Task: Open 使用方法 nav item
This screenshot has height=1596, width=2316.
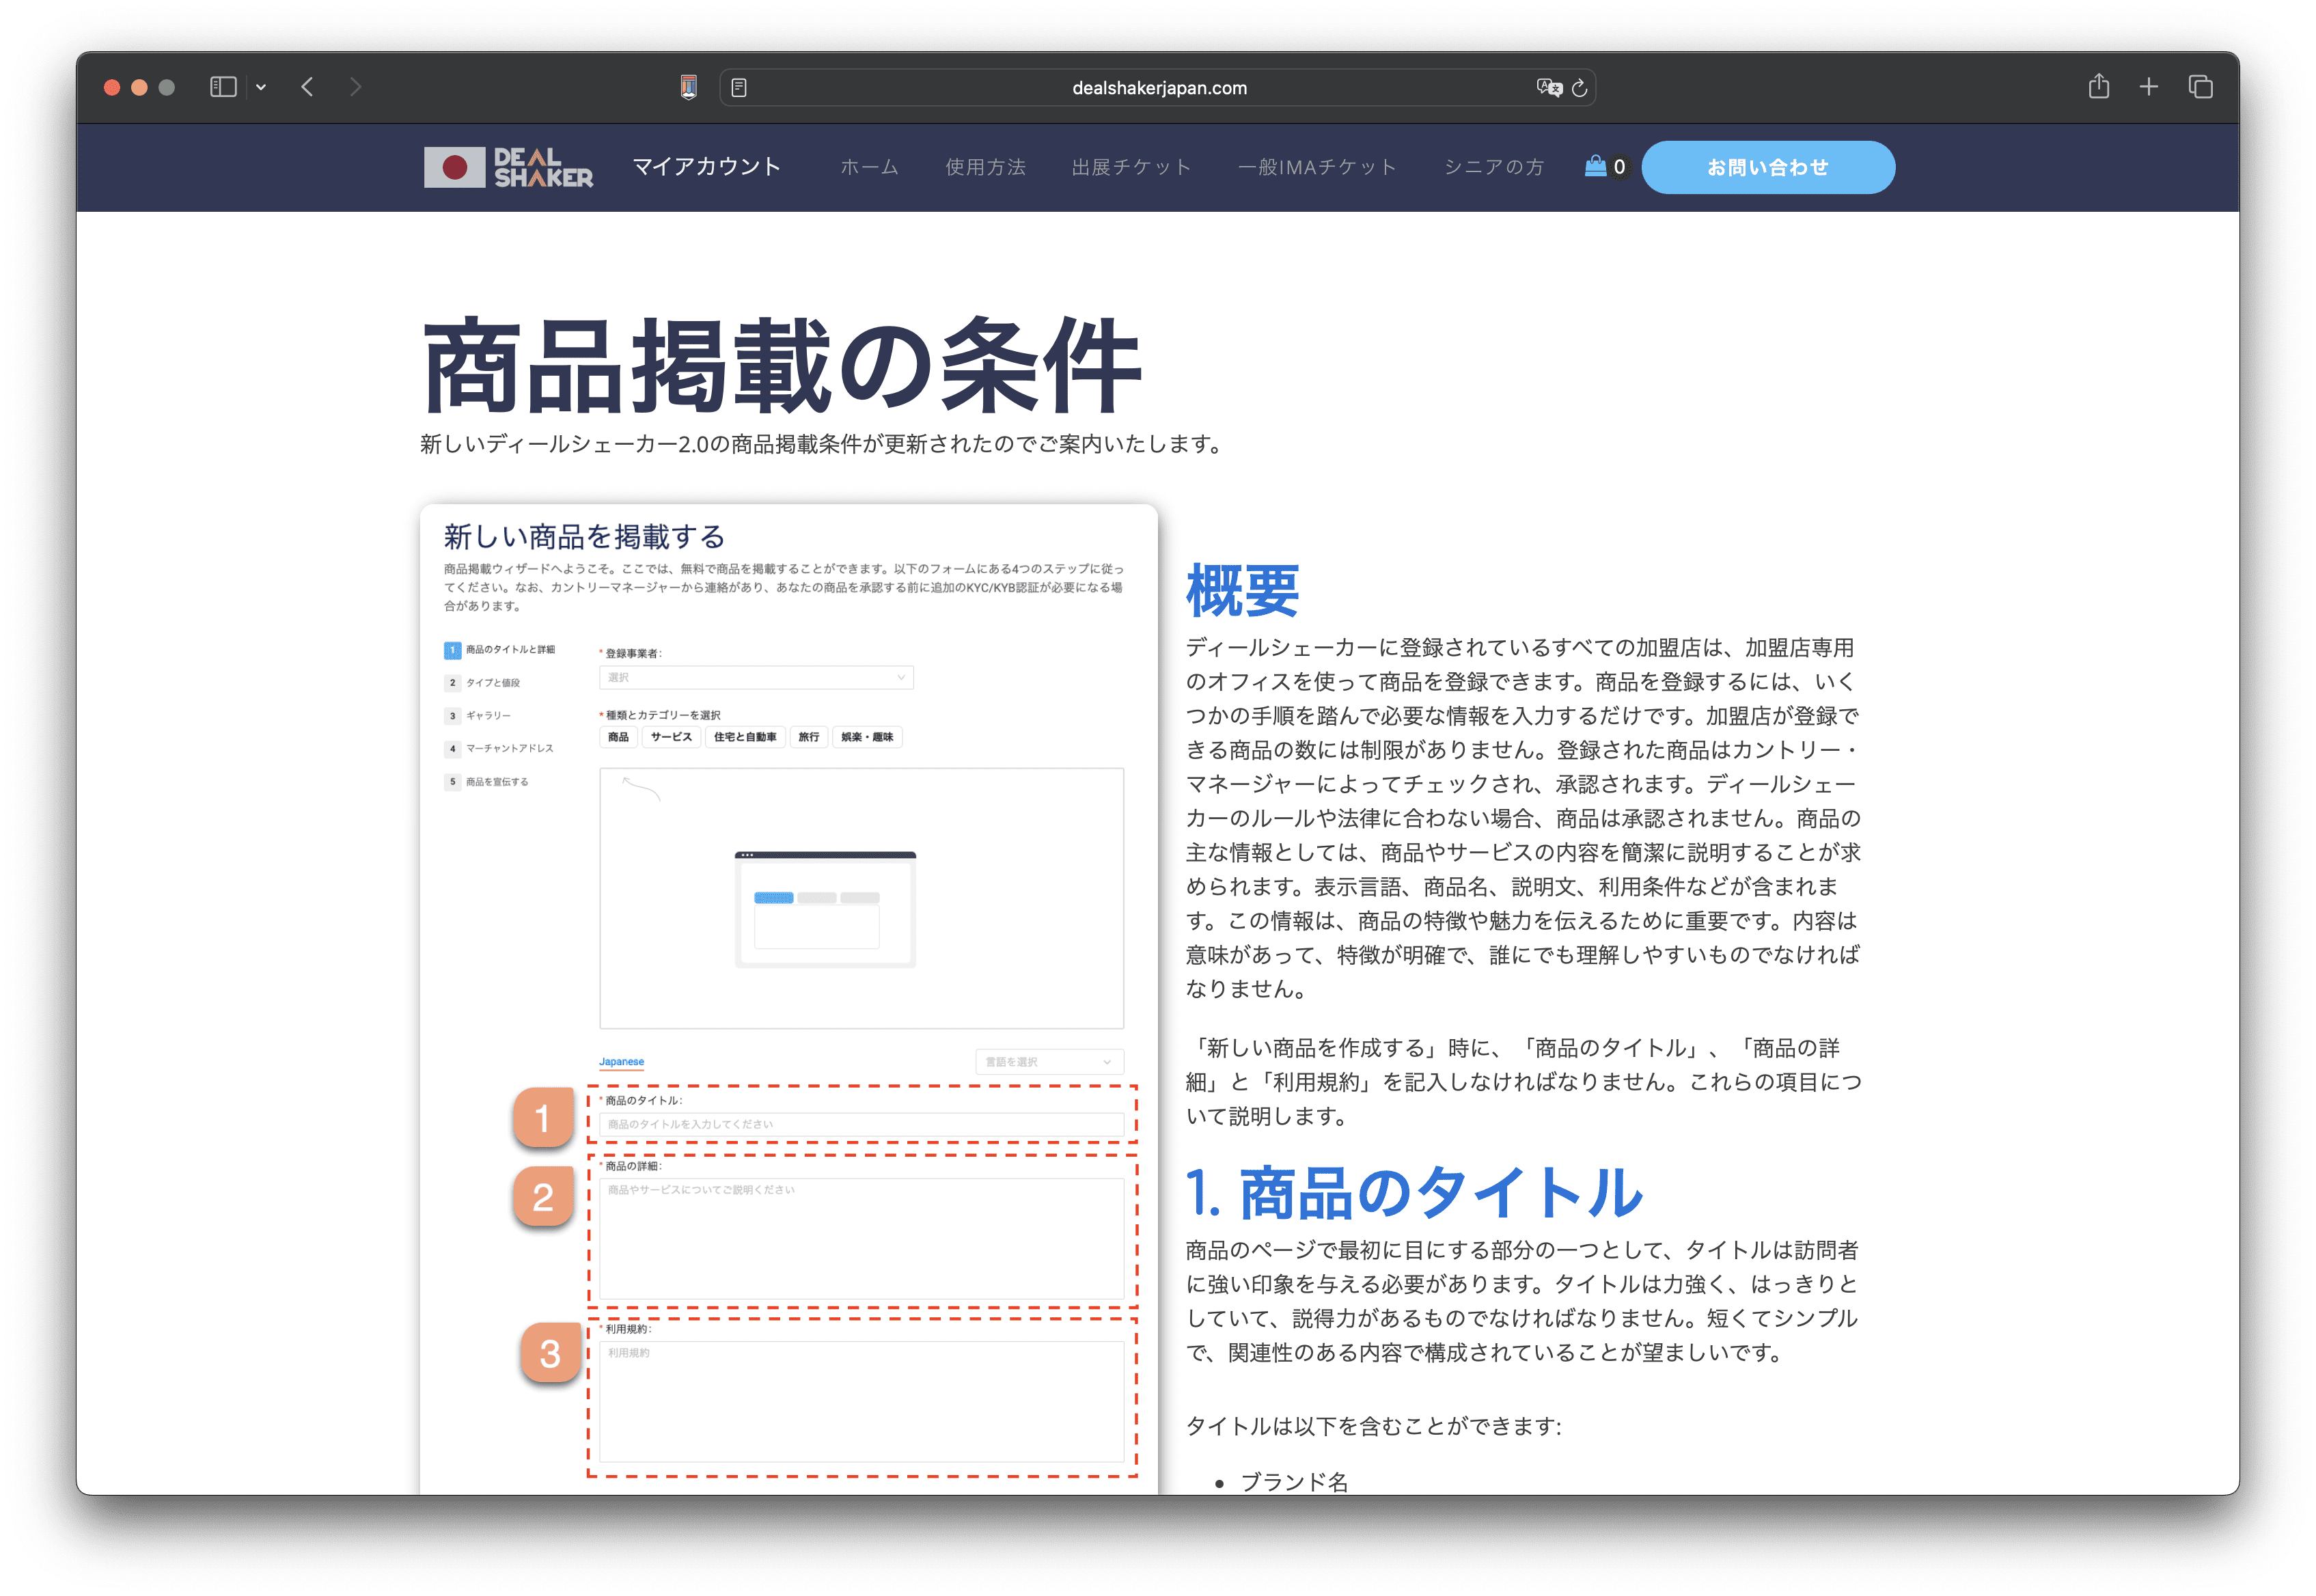Action: (x=985, y=167)
